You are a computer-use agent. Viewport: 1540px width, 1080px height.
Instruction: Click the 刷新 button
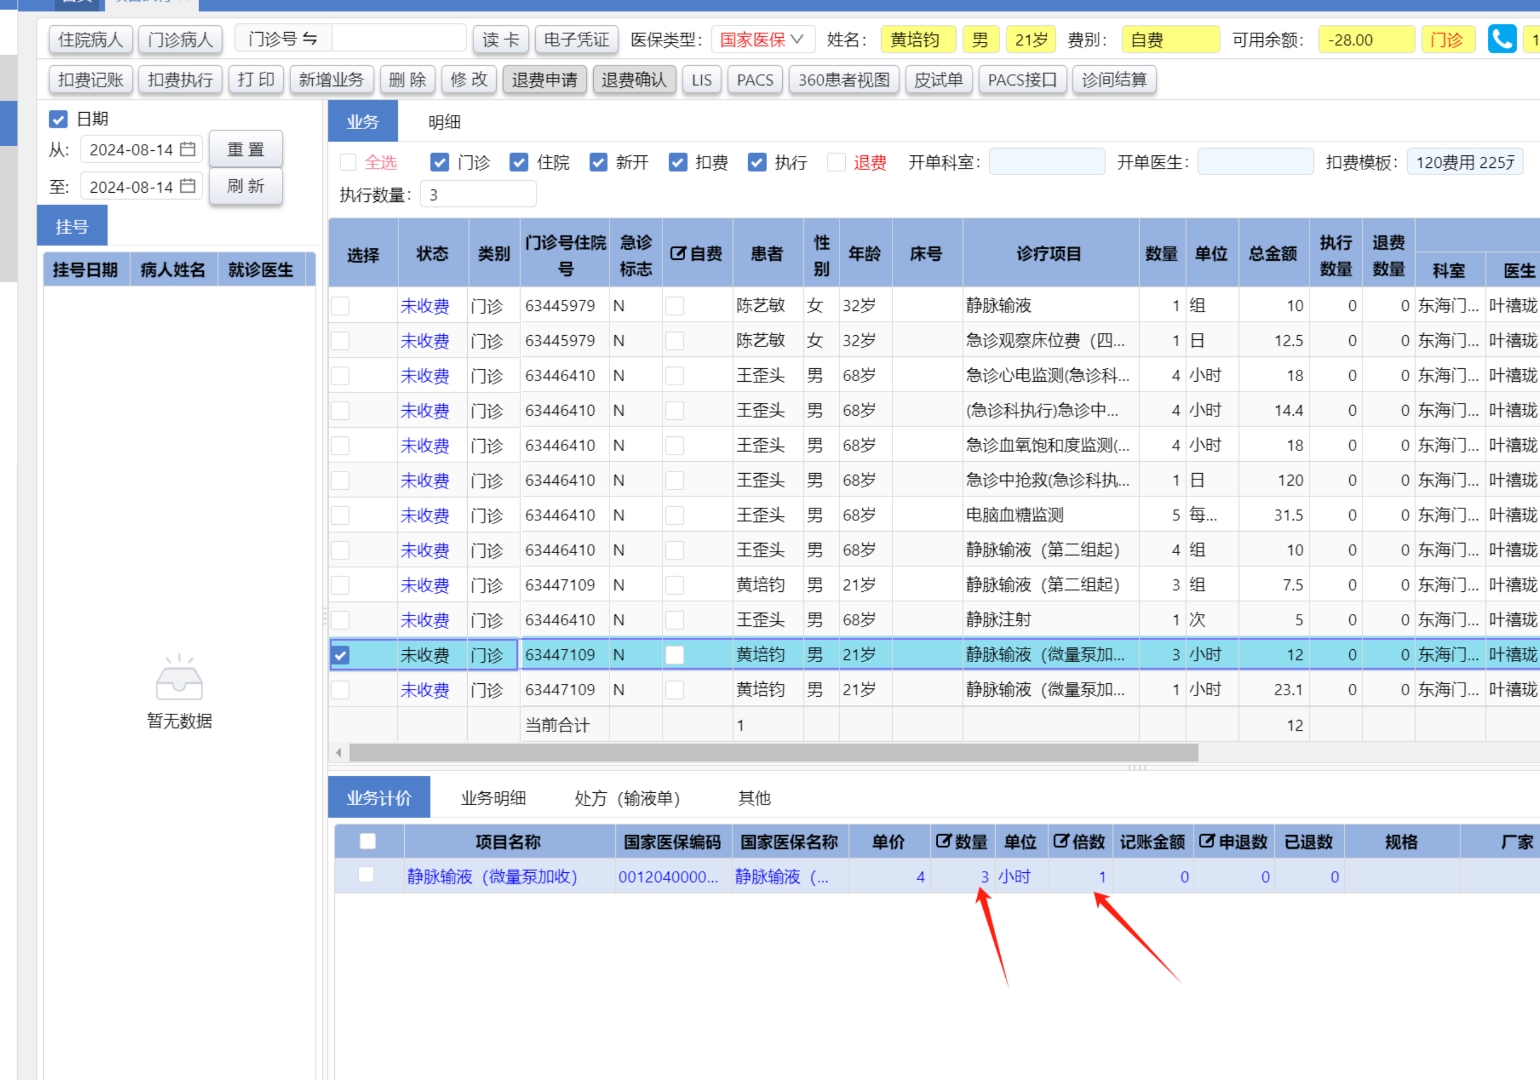[x=246, y=186]
